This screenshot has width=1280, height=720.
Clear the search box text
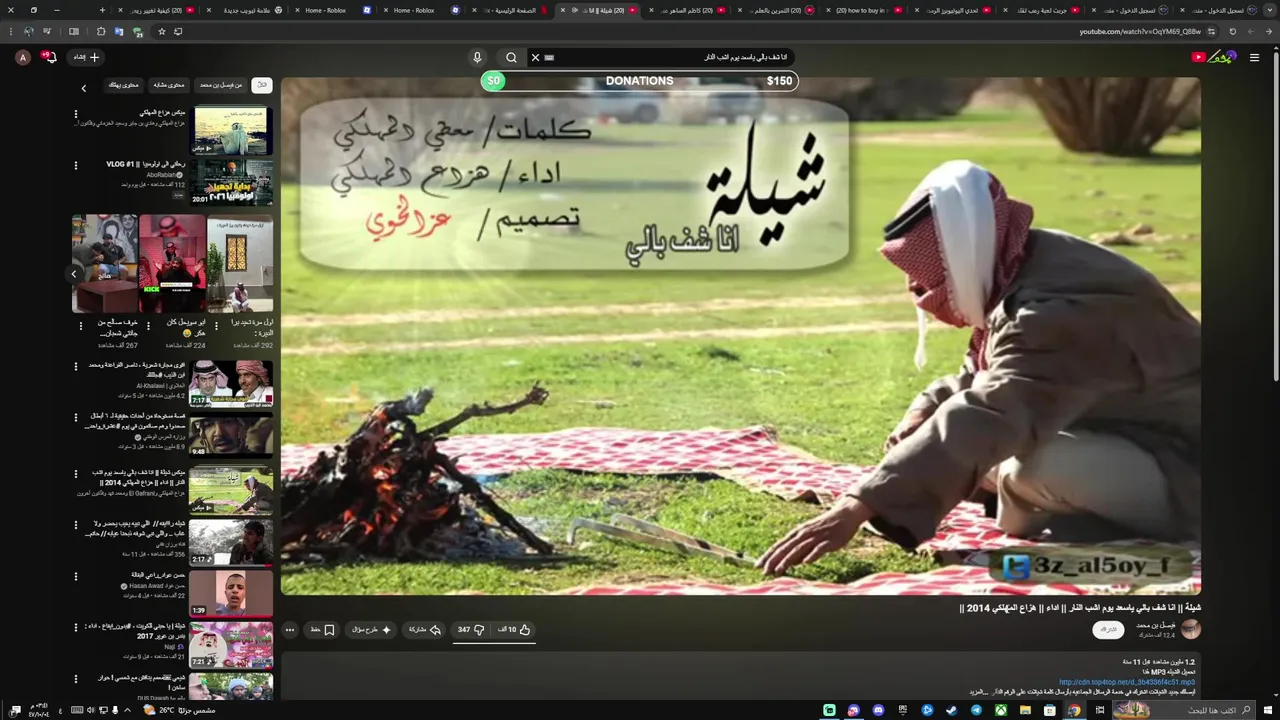tap(535, 57)
